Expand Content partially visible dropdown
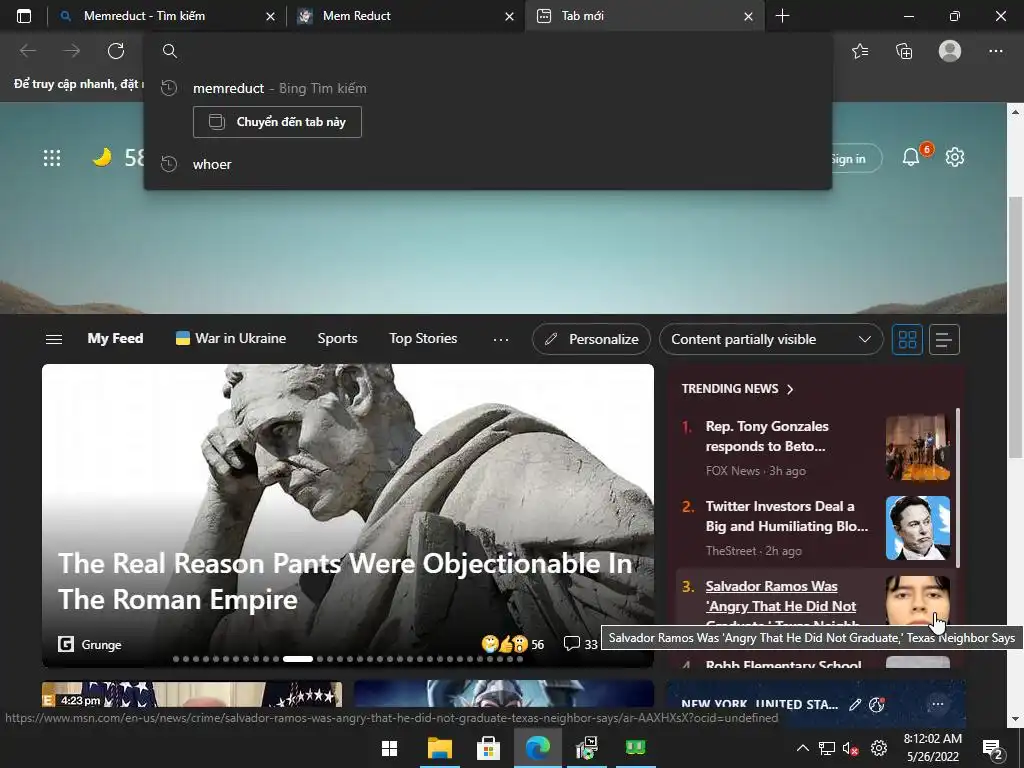 click(771, 339)
